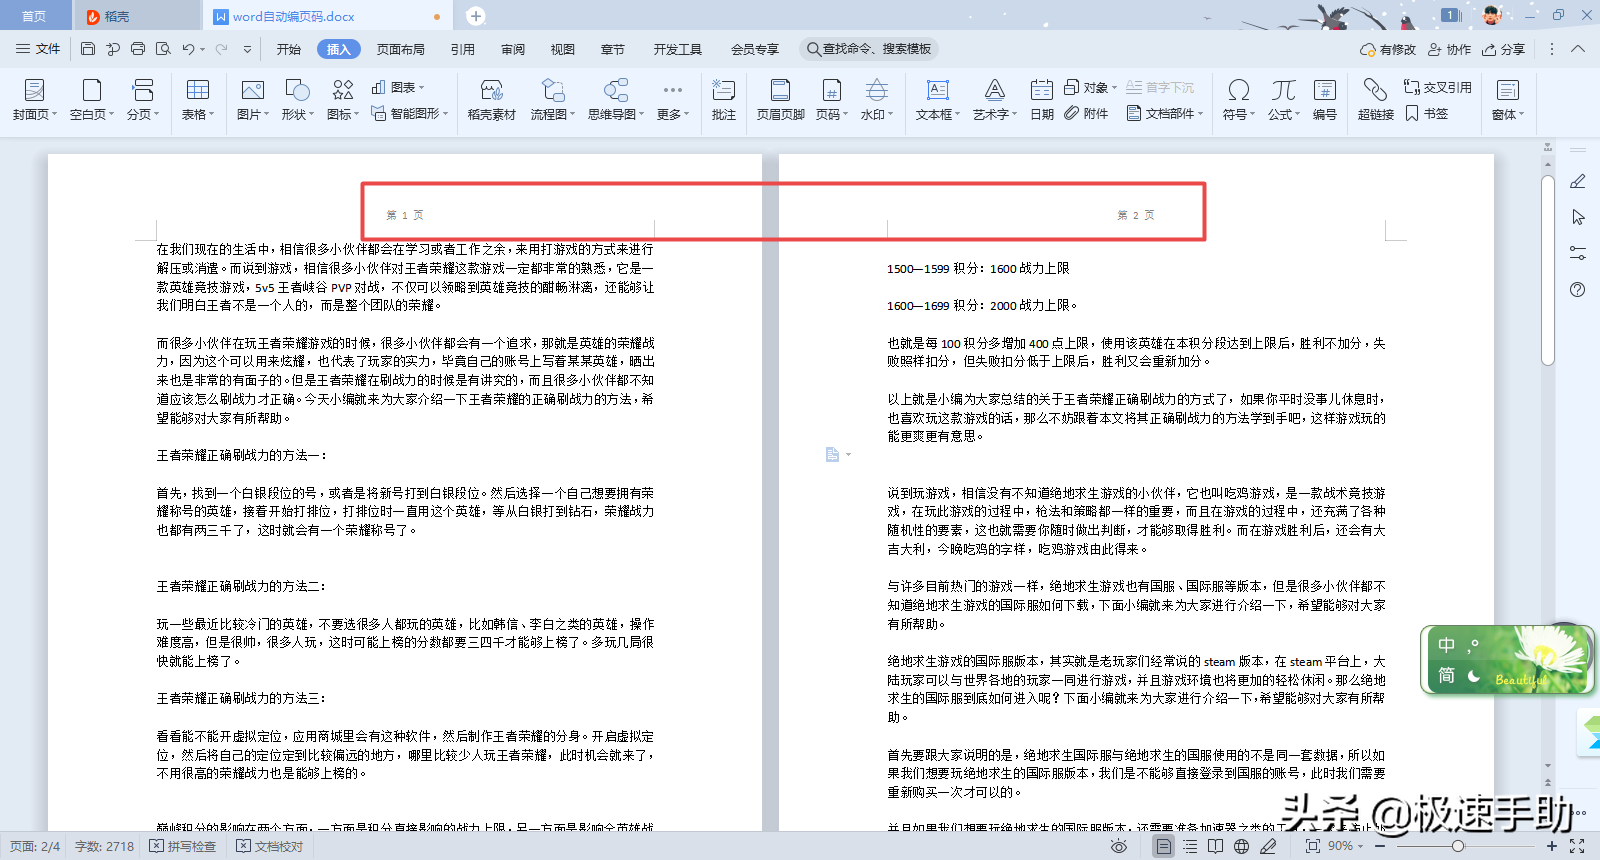Insert 艺术字 word art
This screenshot has width=1600, height=860.
tap(995, 100)
